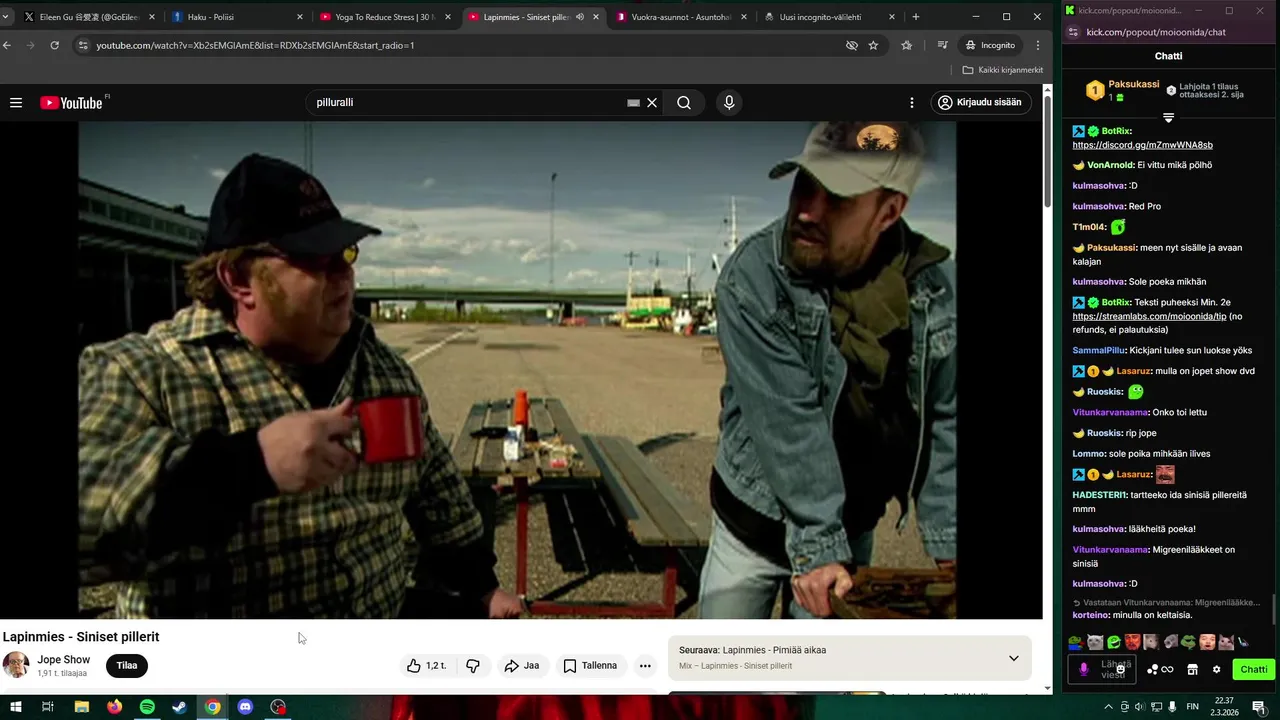Click the Incognito profile chip
Screen dimensions: 1280x720
(x=989, y=45)
